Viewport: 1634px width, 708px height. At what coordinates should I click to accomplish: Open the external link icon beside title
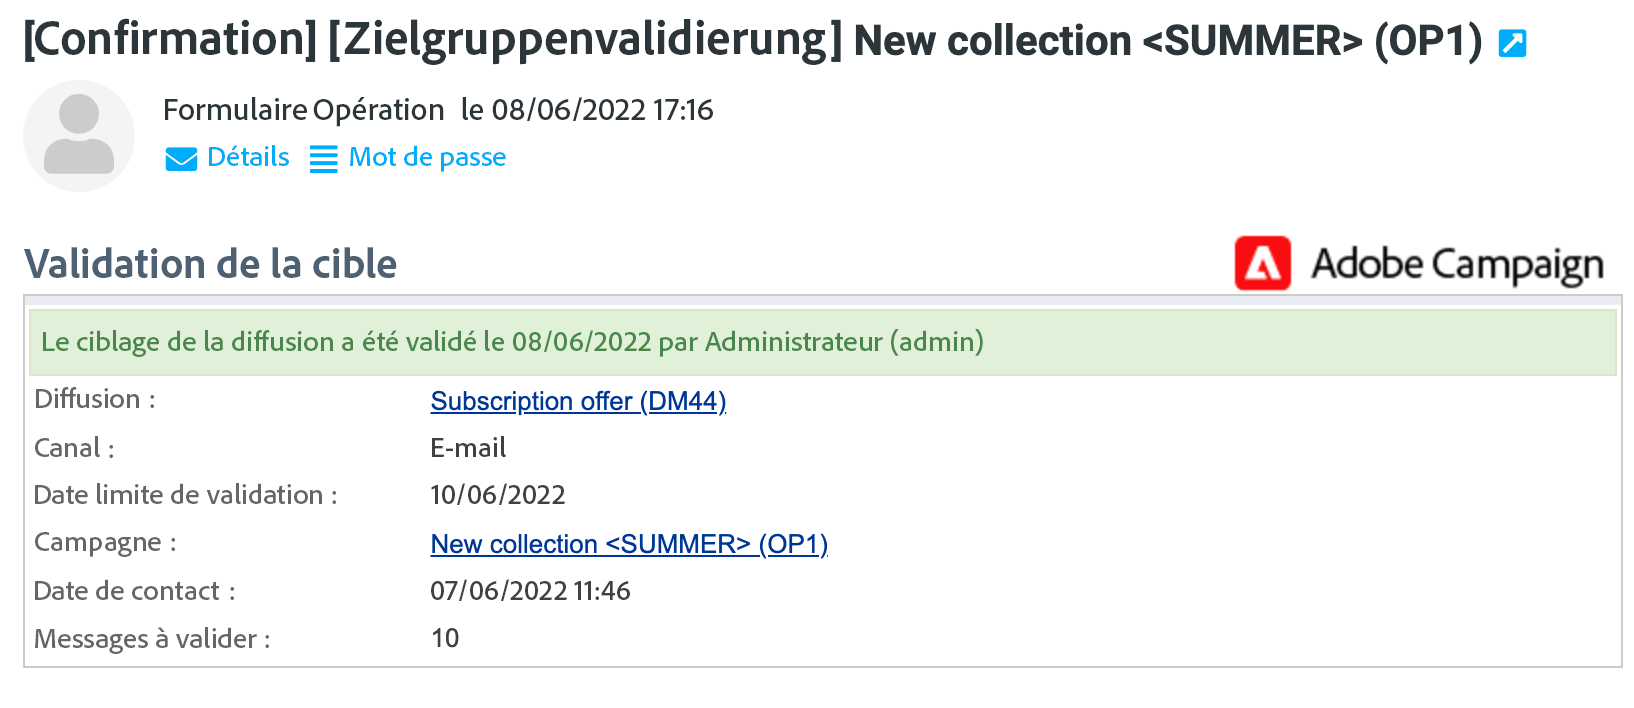tap(1512, 43)
